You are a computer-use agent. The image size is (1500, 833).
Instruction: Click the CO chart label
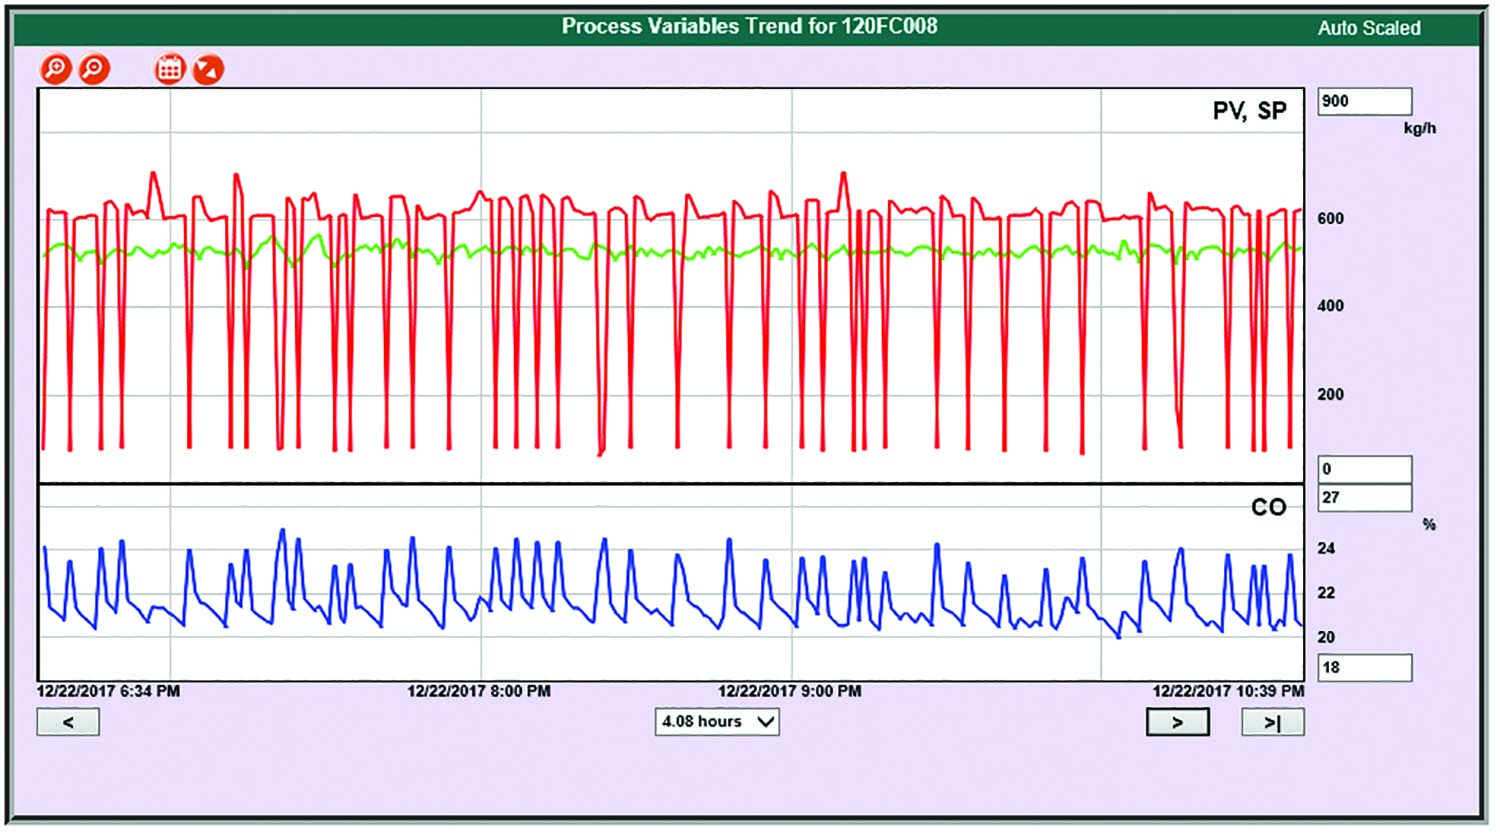[x=1268, y=508]
